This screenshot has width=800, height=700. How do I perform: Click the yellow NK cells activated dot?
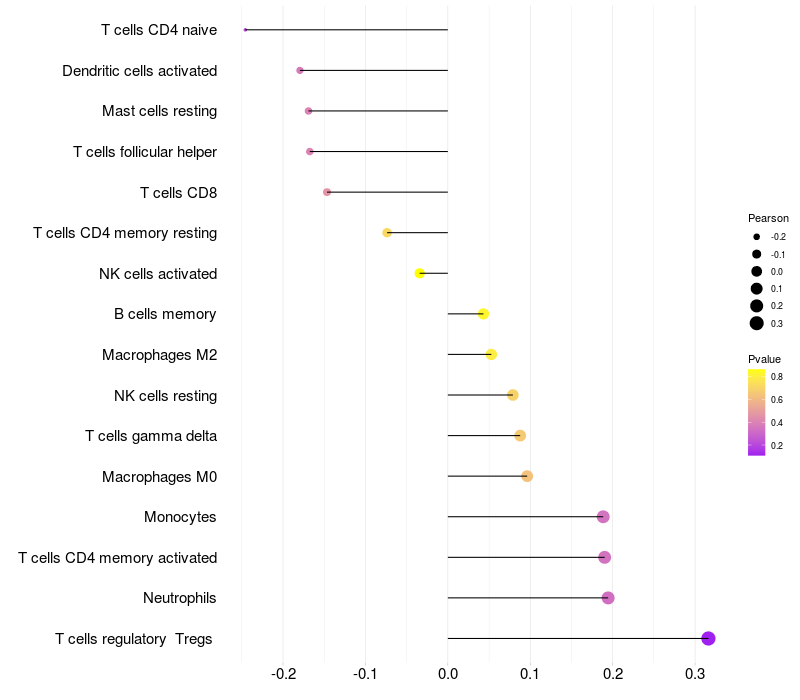pos(420,273)
